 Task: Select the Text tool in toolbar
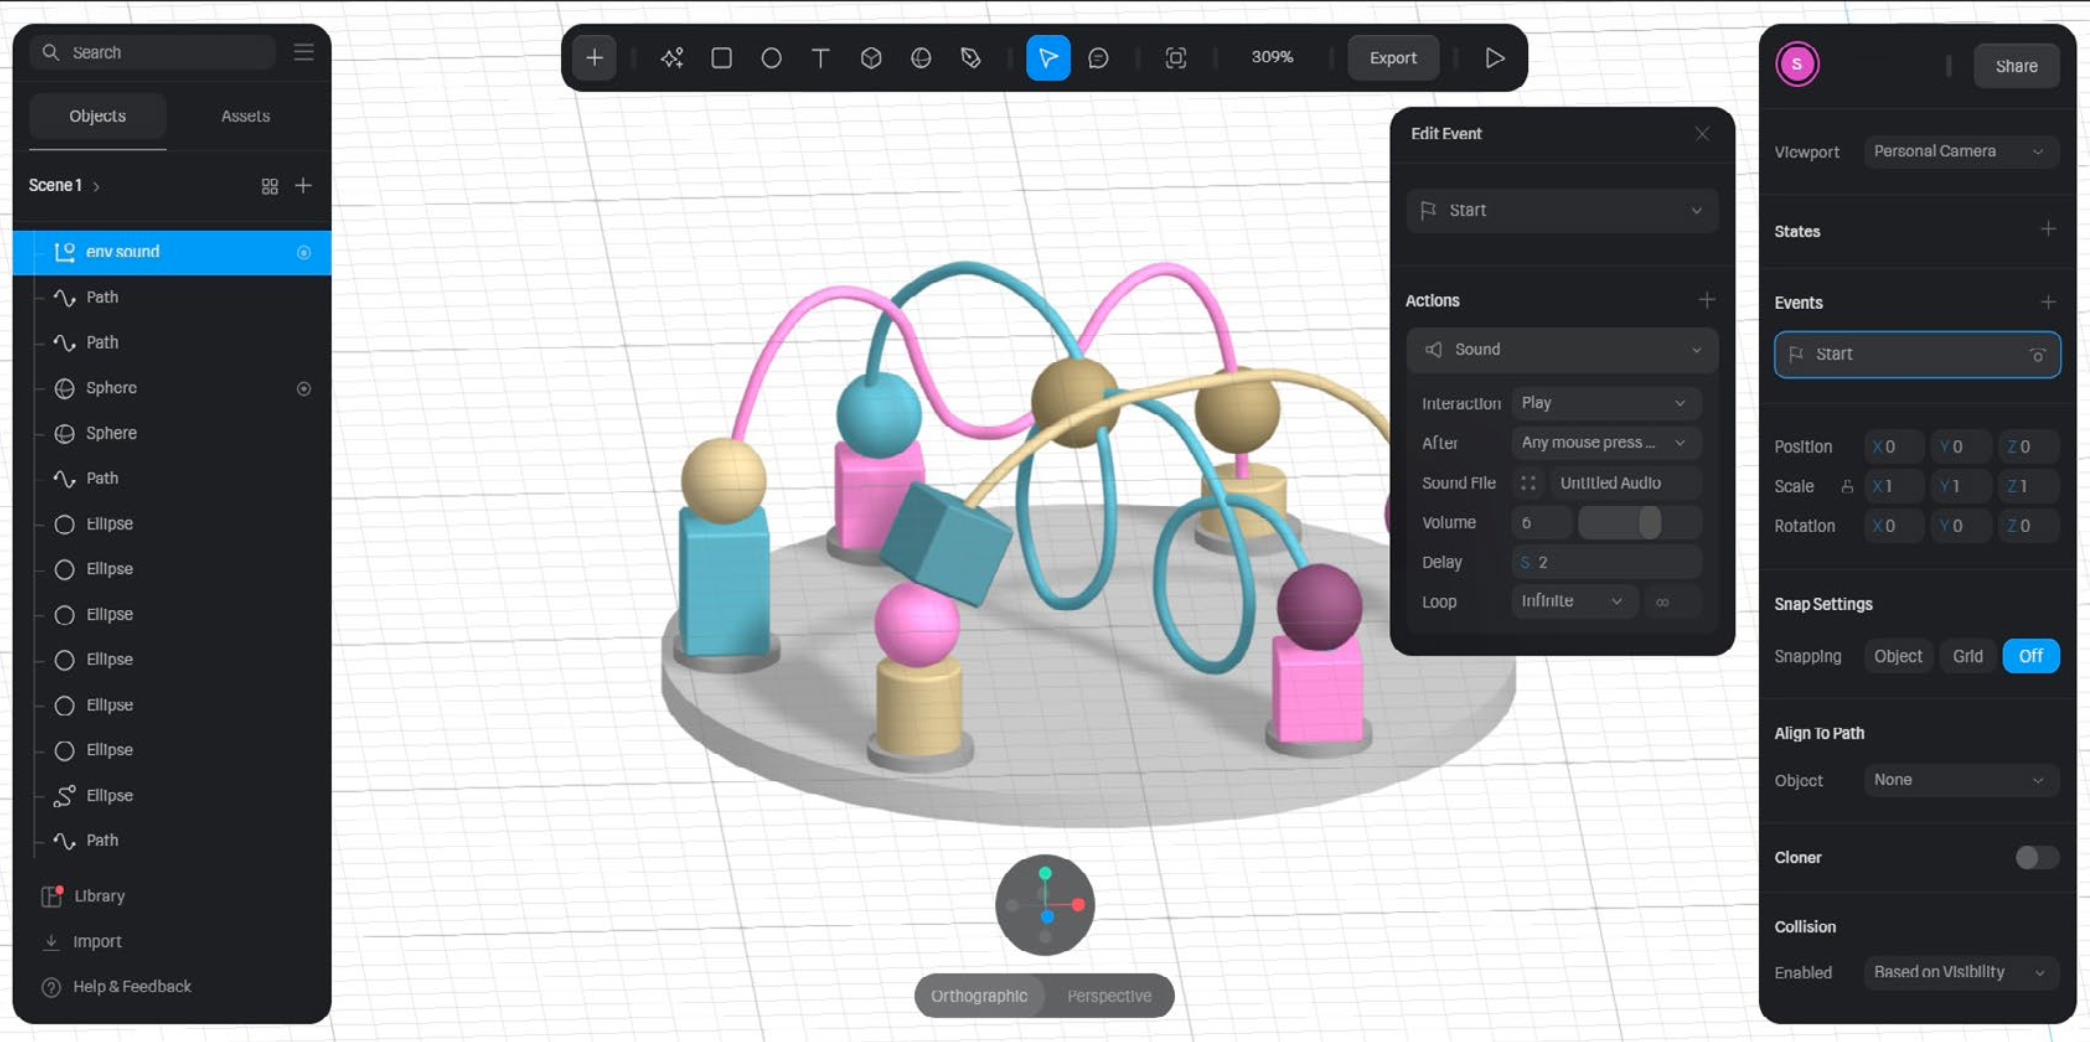(820, 58)
